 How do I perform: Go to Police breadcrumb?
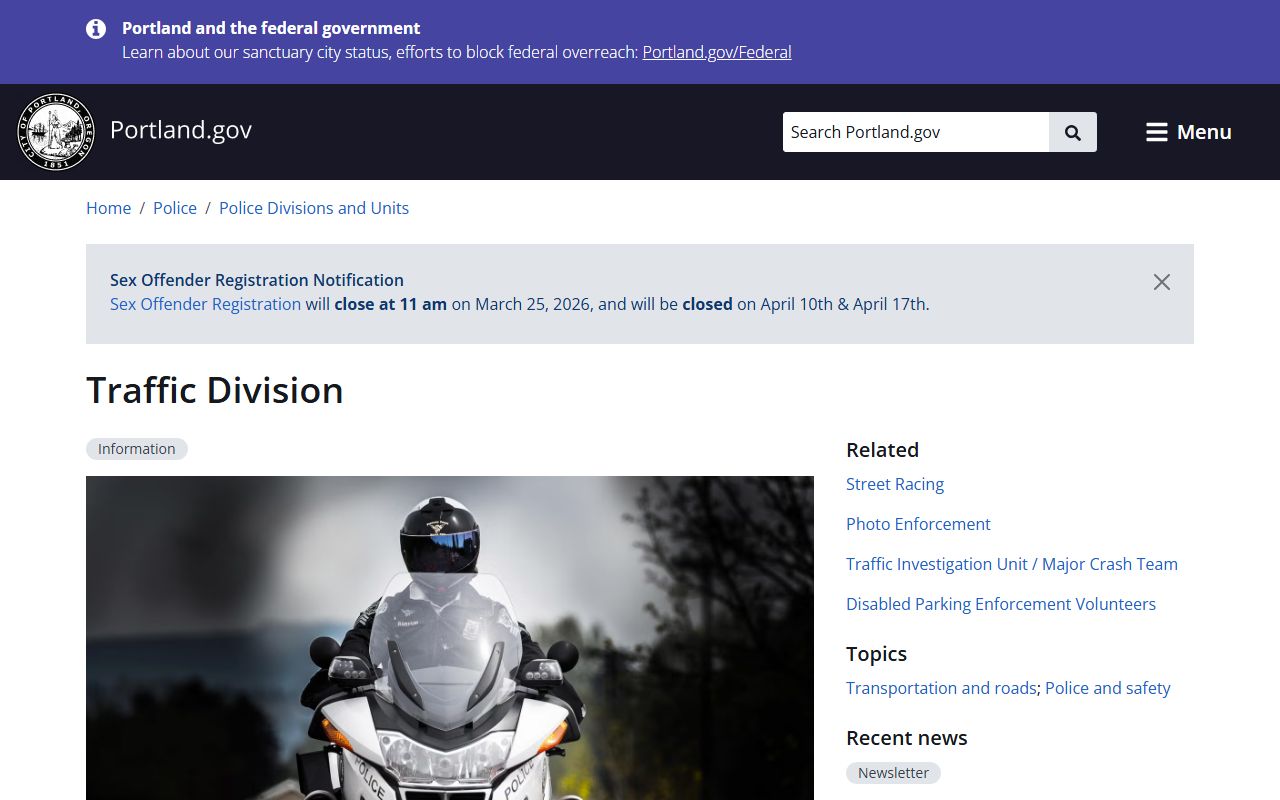pyautogui.click(x=175, y=208)
